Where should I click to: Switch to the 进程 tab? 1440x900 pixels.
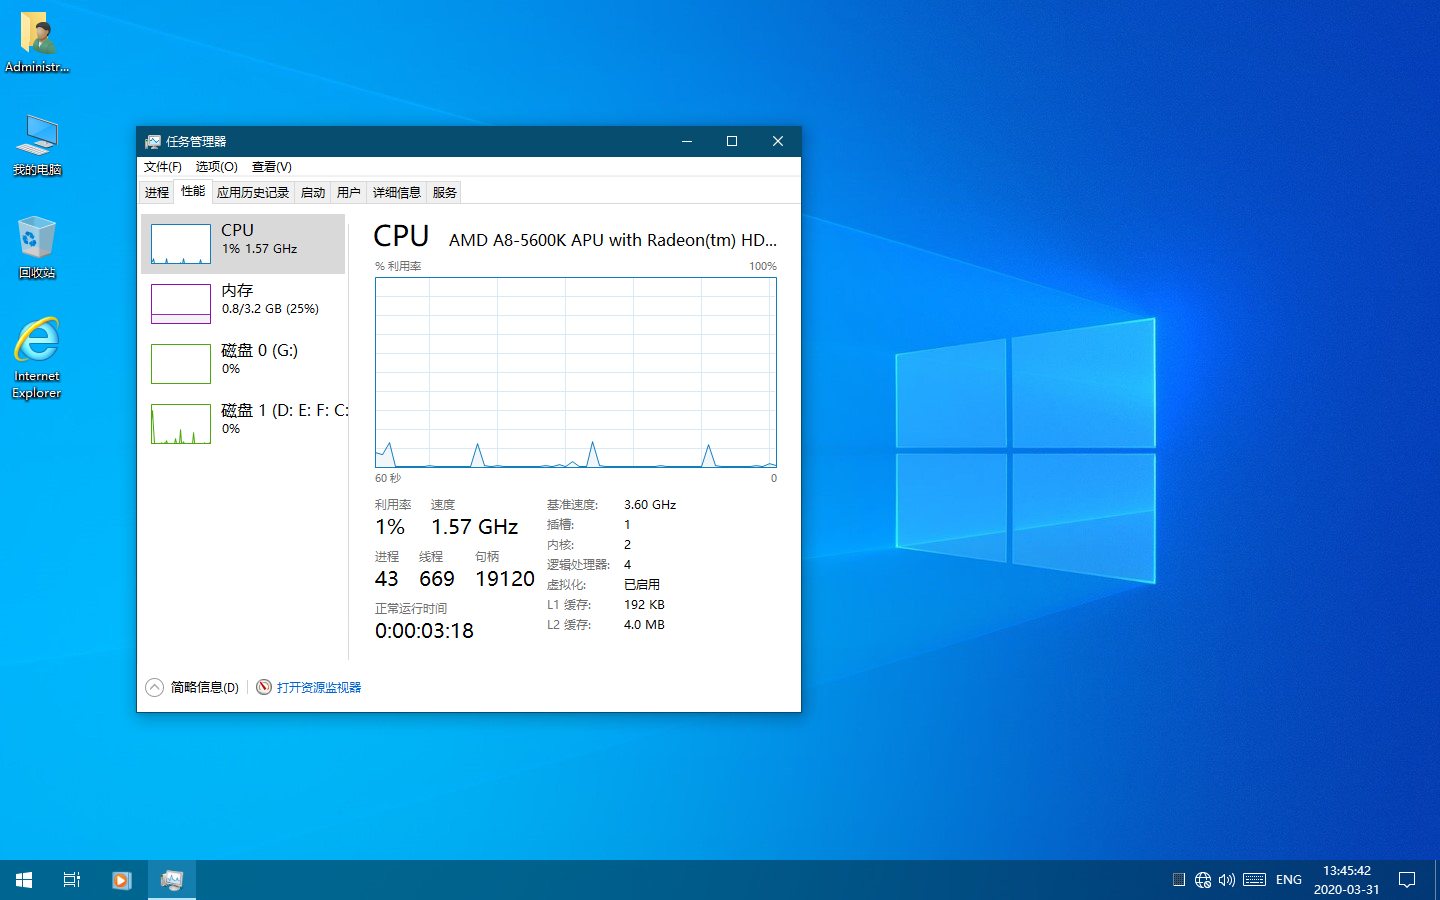[157, 193]
